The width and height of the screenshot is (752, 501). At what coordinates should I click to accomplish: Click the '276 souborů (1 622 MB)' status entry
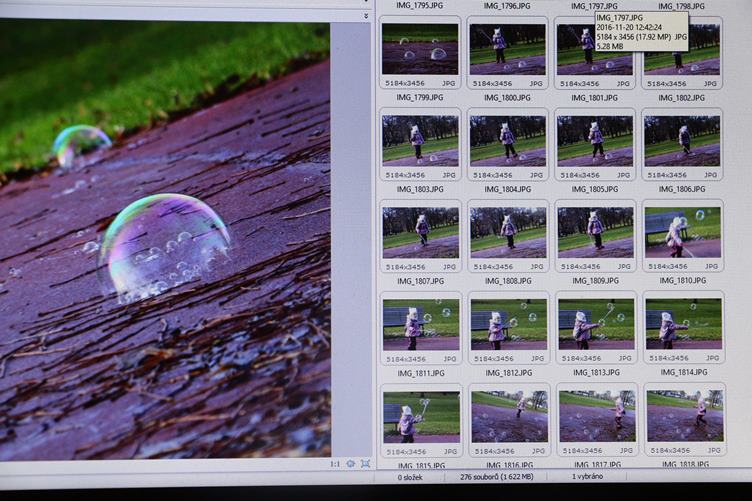[496, 477]
